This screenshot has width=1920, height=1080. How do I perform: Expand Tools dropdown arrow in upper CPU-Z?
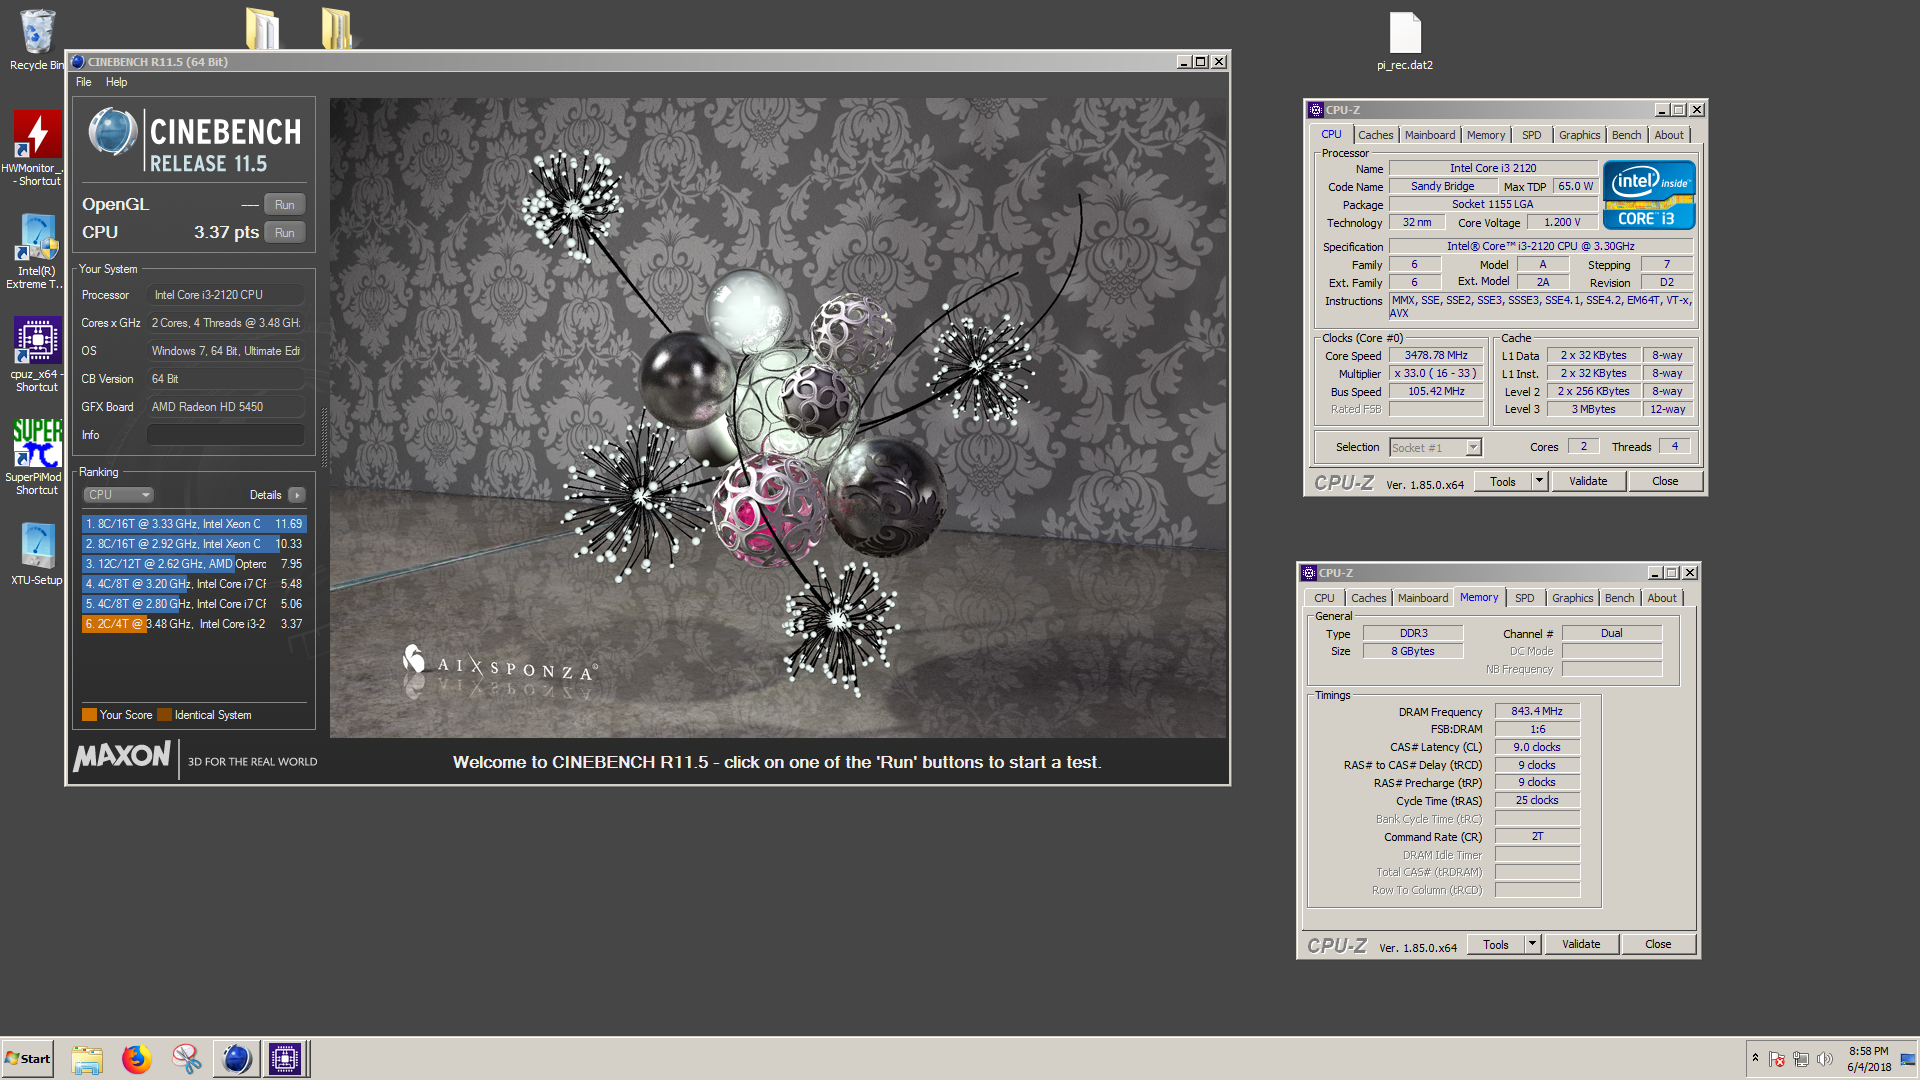[1540, 482]
